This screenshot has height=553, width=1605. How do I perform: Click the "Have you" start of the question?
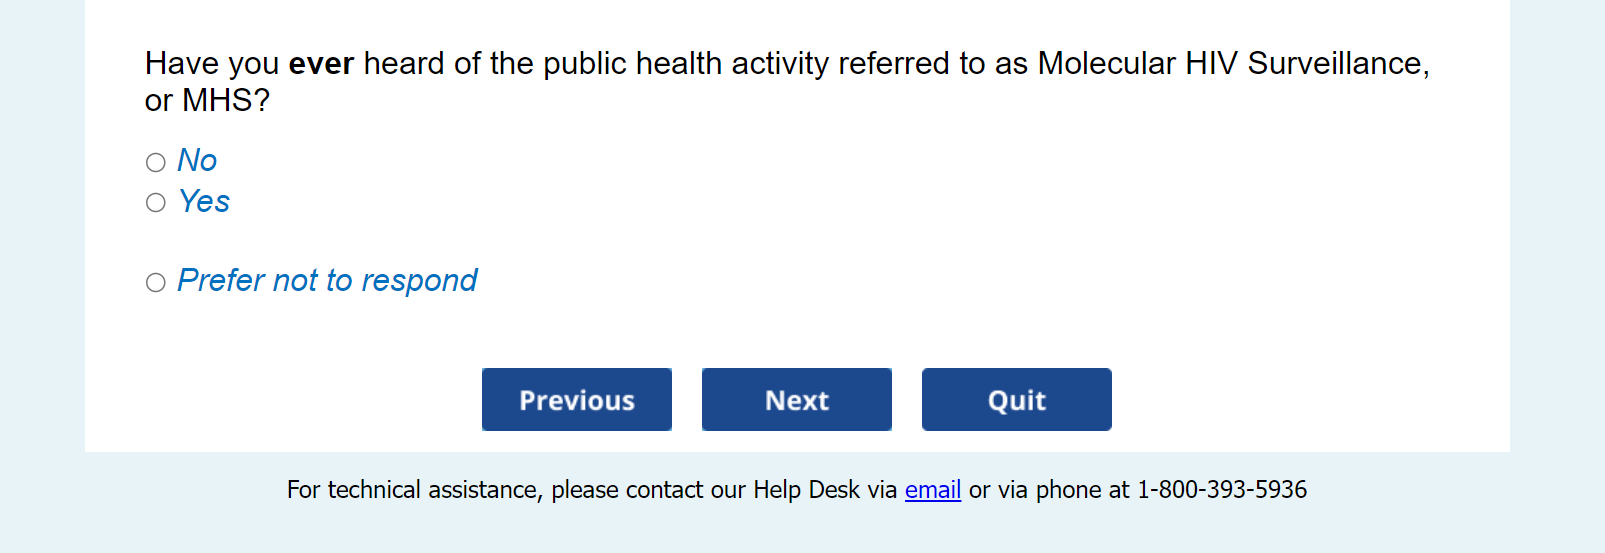pyautogui.click(x=212, y=64)
